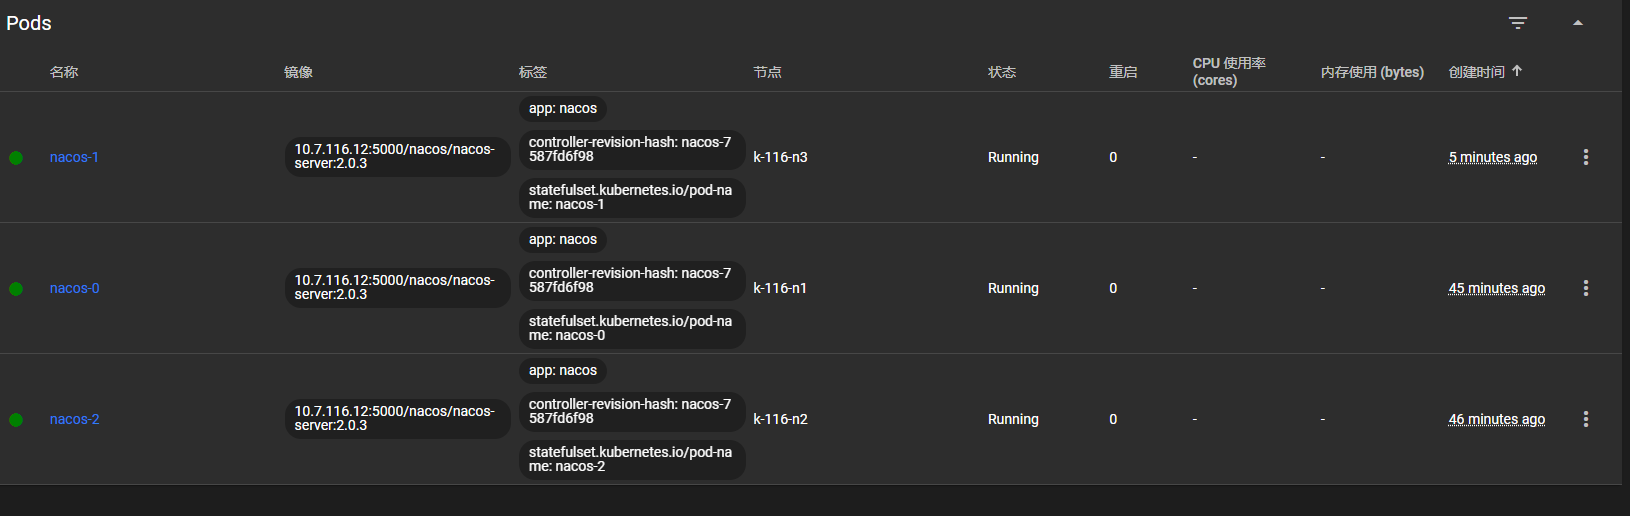Open actions menu for nacos-0 pod
Screen dimensions: 1630x516
pyautogui.click(x=1586, y=288)
